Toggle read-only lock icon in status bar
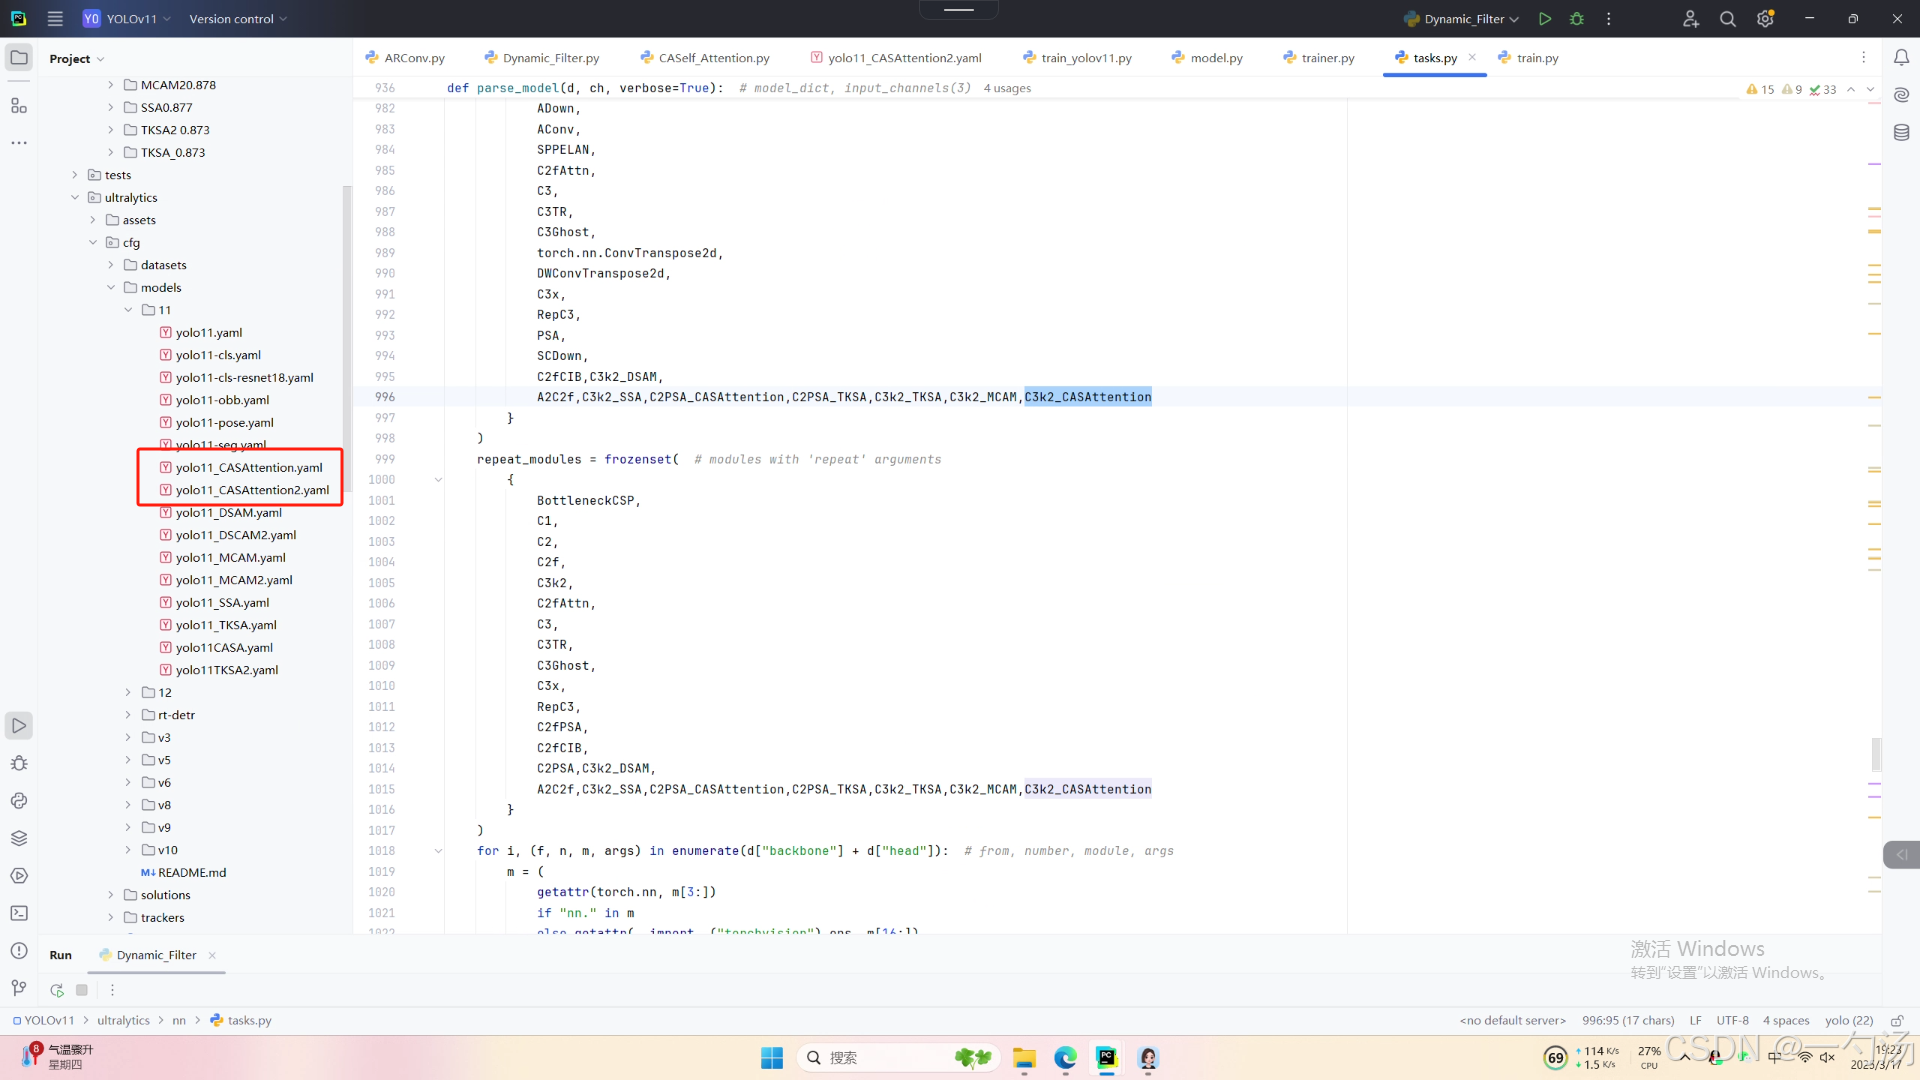 pyautogui.click(x=1897, y=1020)
